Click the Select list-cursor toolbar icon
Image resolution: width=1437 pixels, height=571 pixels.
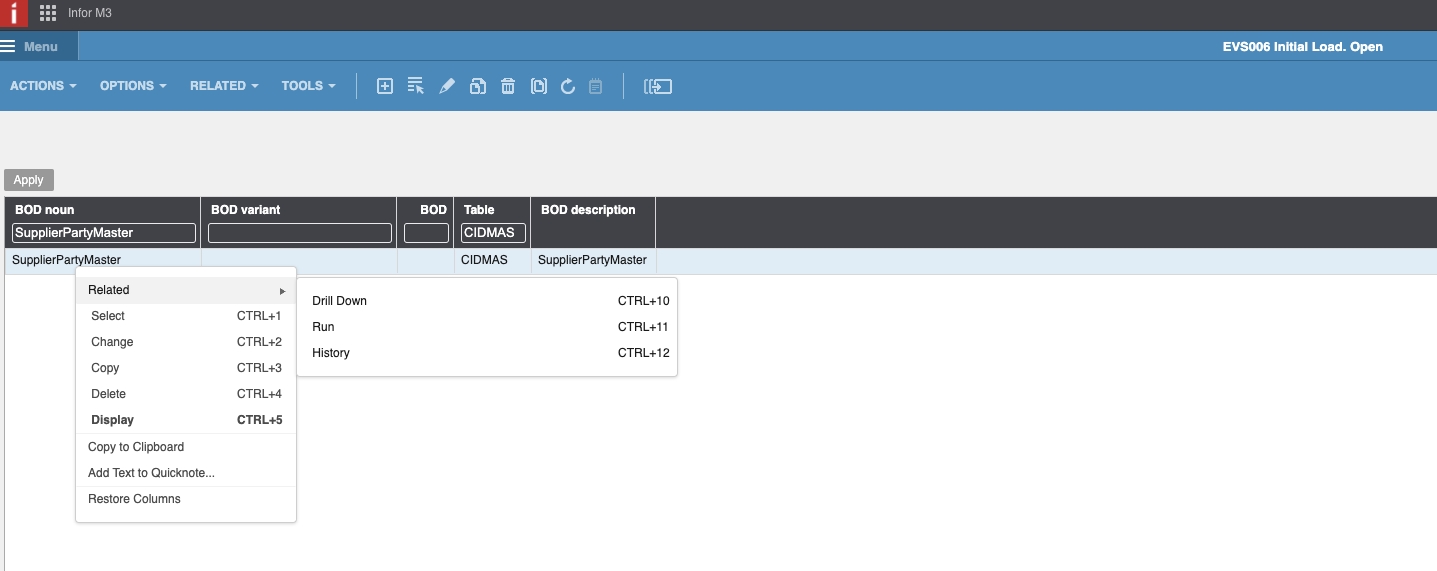416,86
